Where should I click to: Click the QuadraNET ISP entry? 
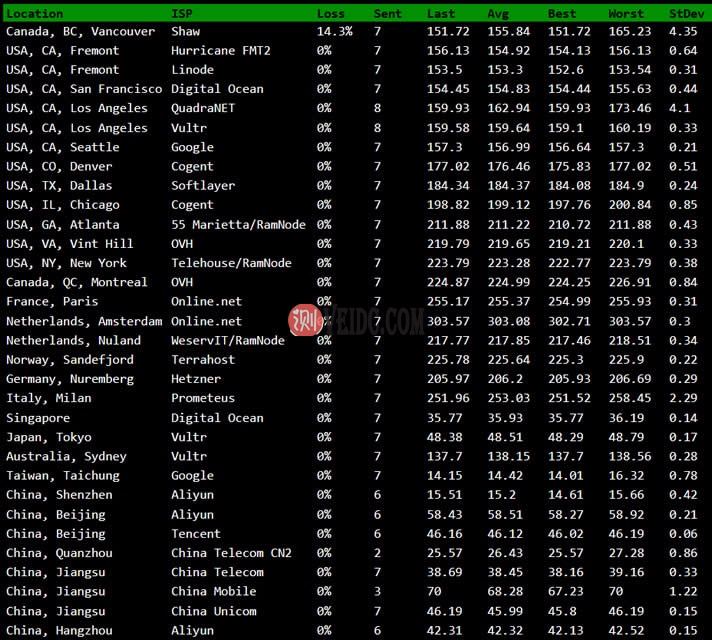pyautogui.click(x=203, y=108)
